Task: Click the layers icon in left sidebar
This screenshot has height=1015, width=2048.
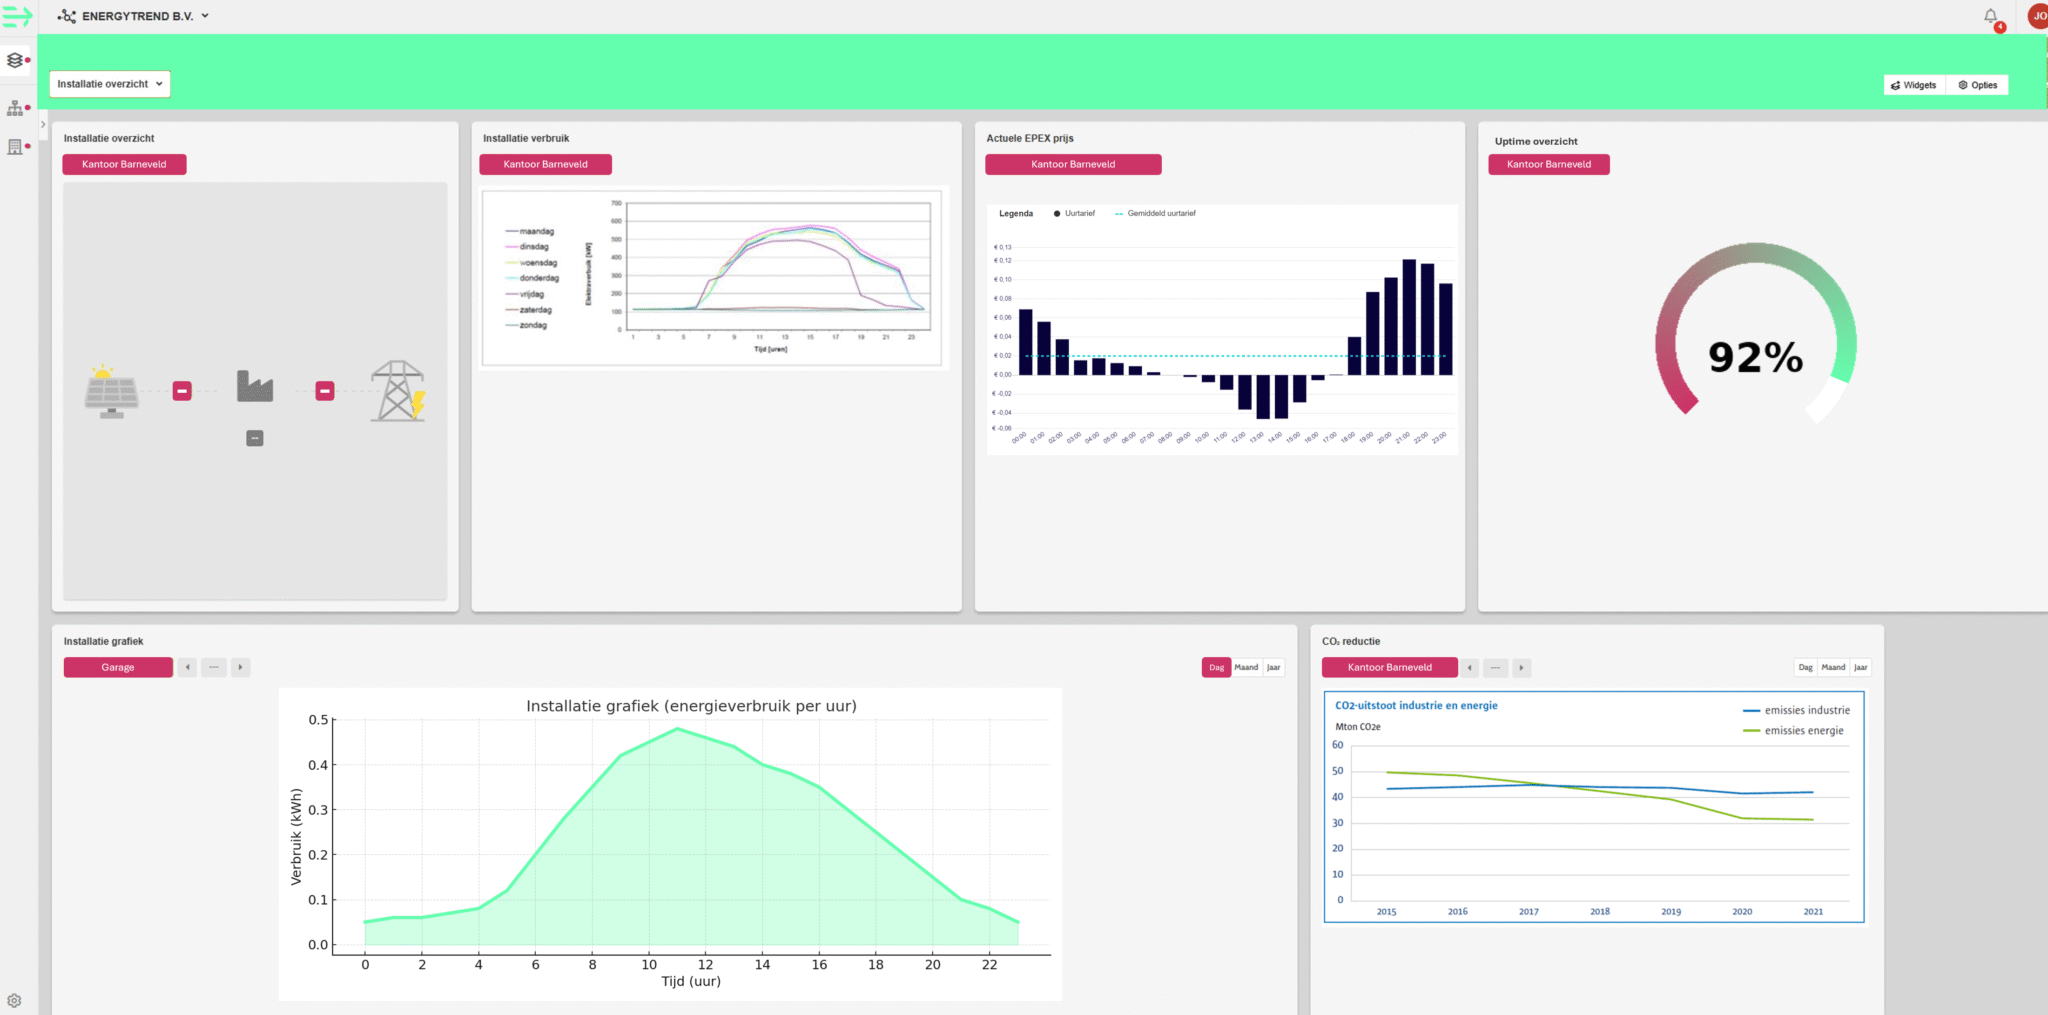Action: 15,61
